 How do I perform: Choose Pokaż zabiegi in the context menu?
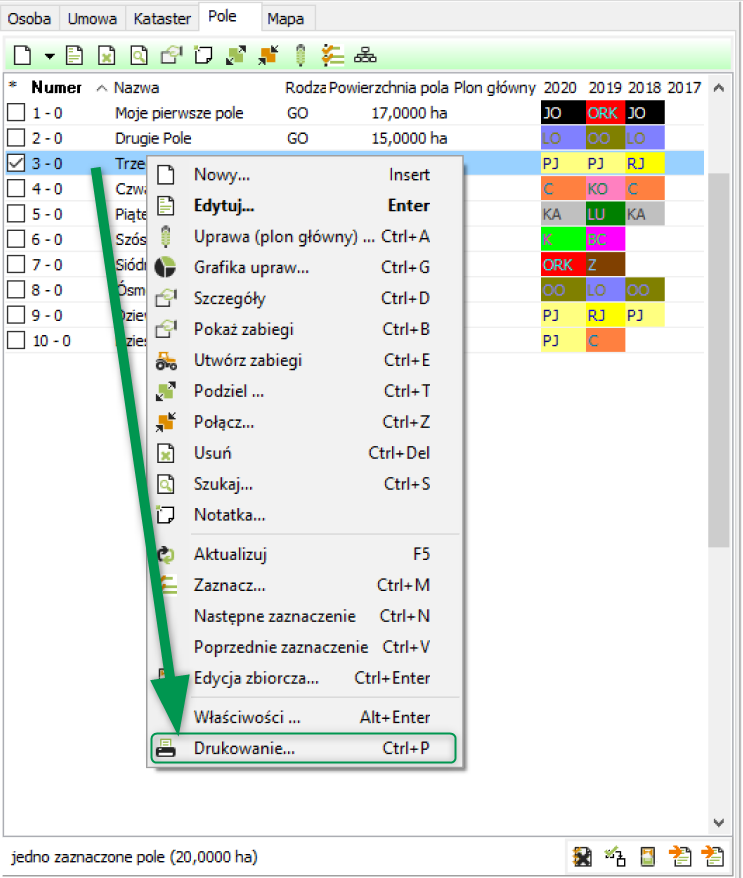coord(305,329)
